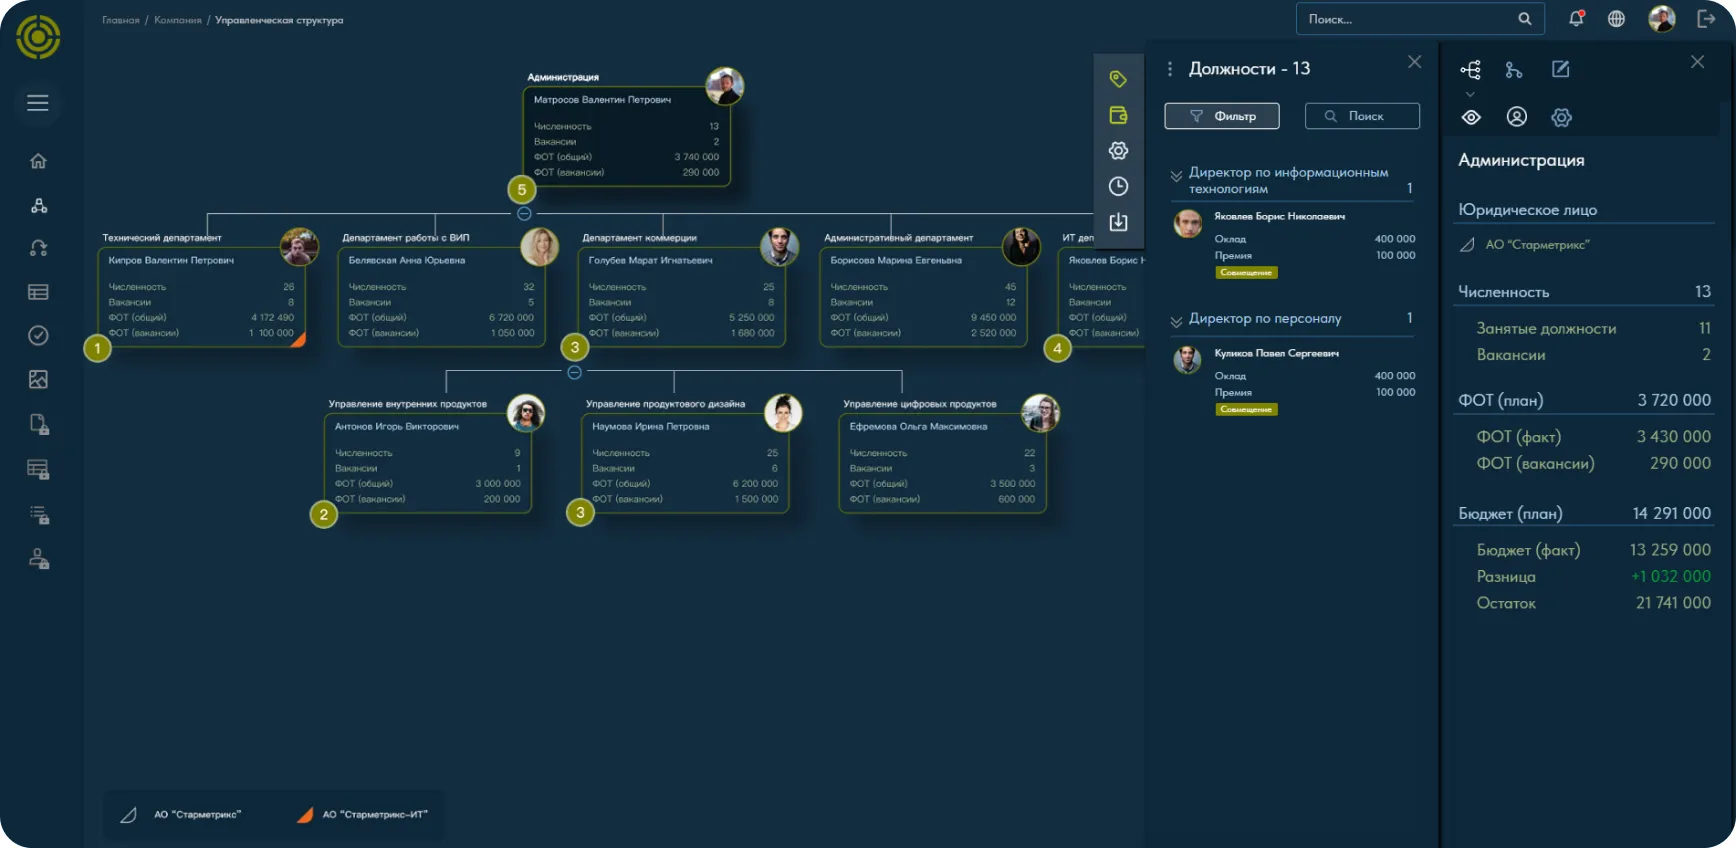Expand the badge 3 on Управление продуктового дизайна card

click(580, 513)
